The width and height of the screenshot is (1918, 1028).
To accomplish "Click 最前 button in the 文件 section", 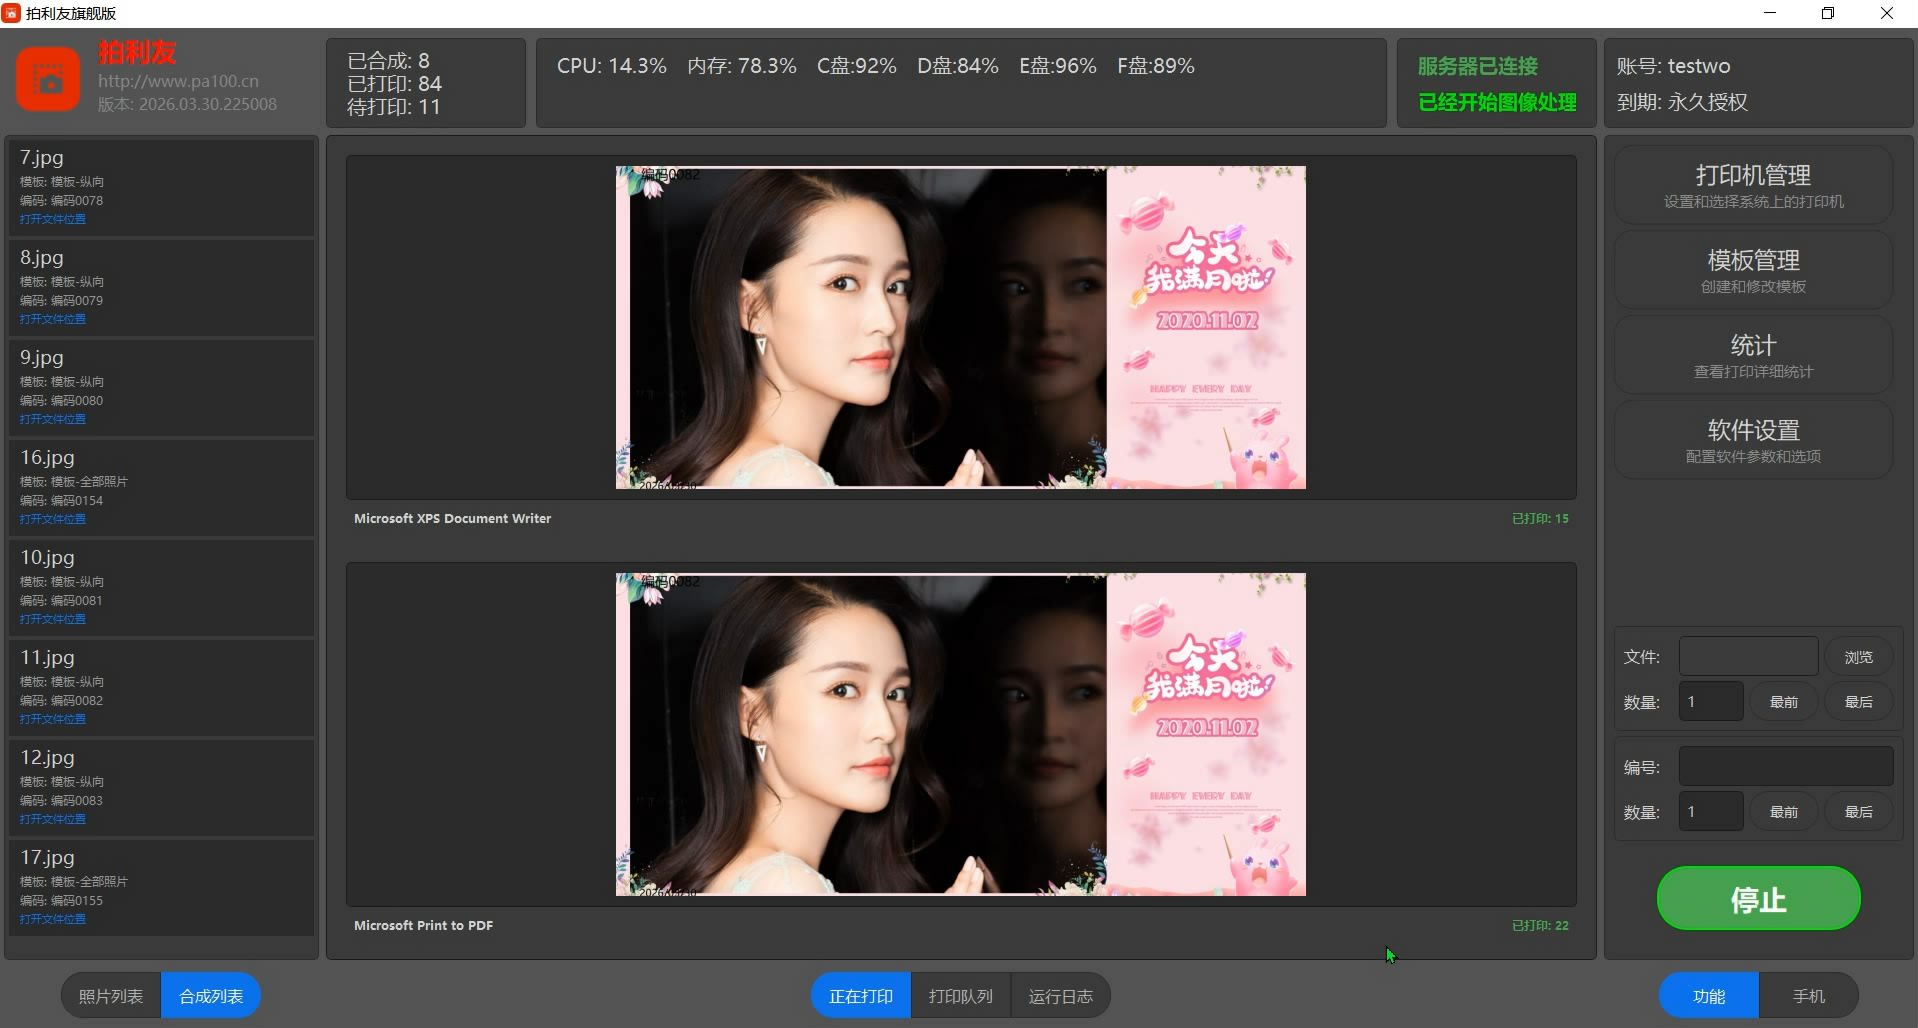I will pos(1783,702).
